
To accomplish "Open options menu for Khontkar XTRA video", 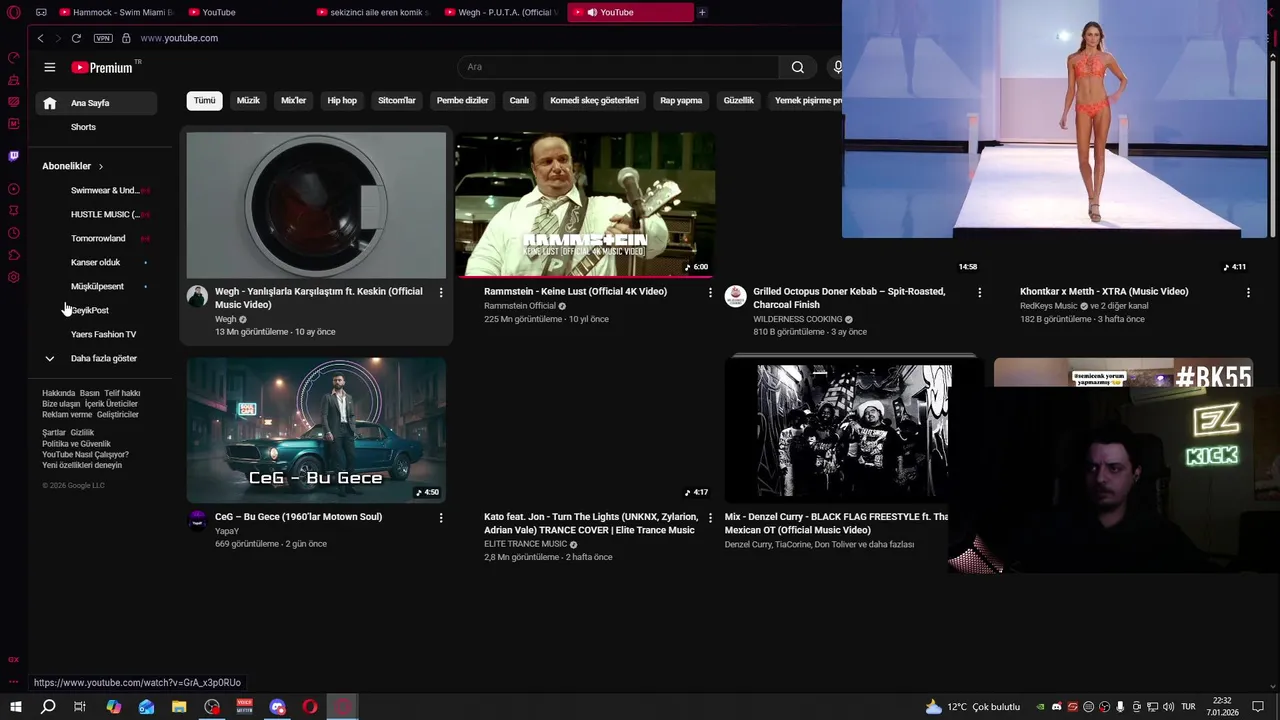I will click(x=1248, y=292).
